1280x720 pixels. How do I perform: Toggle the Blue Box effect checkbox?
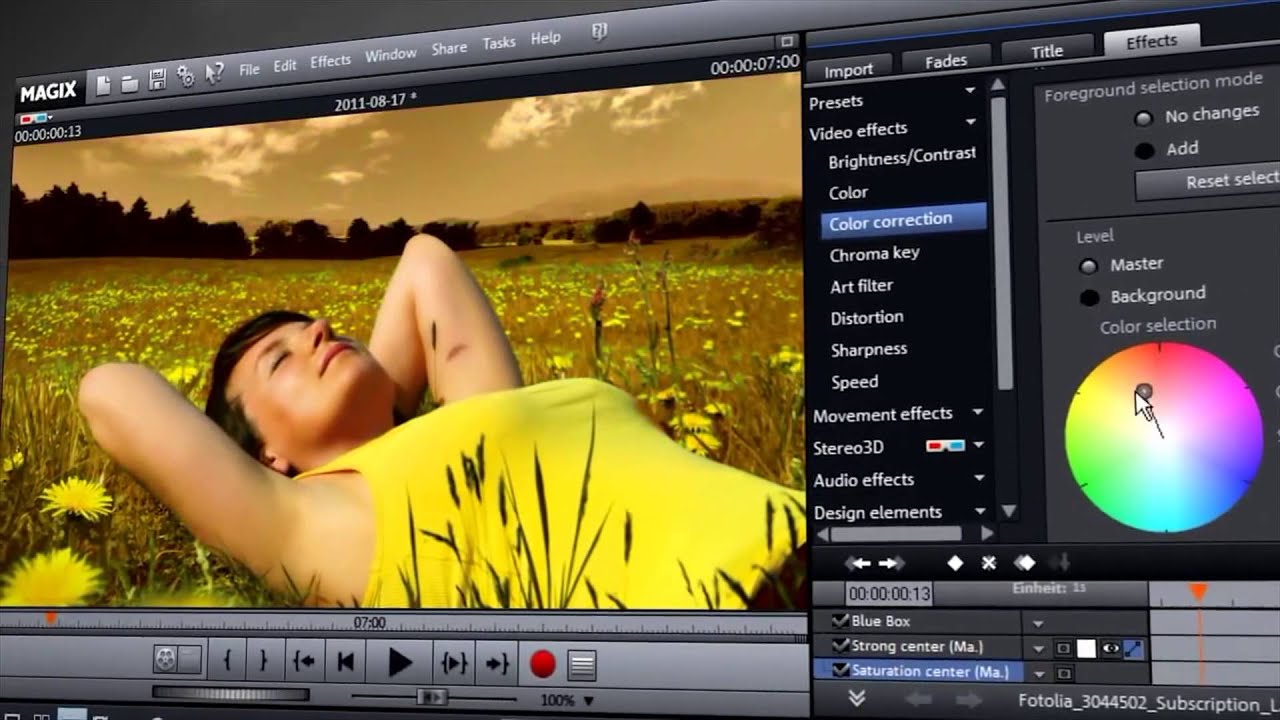tap(840, 621)
